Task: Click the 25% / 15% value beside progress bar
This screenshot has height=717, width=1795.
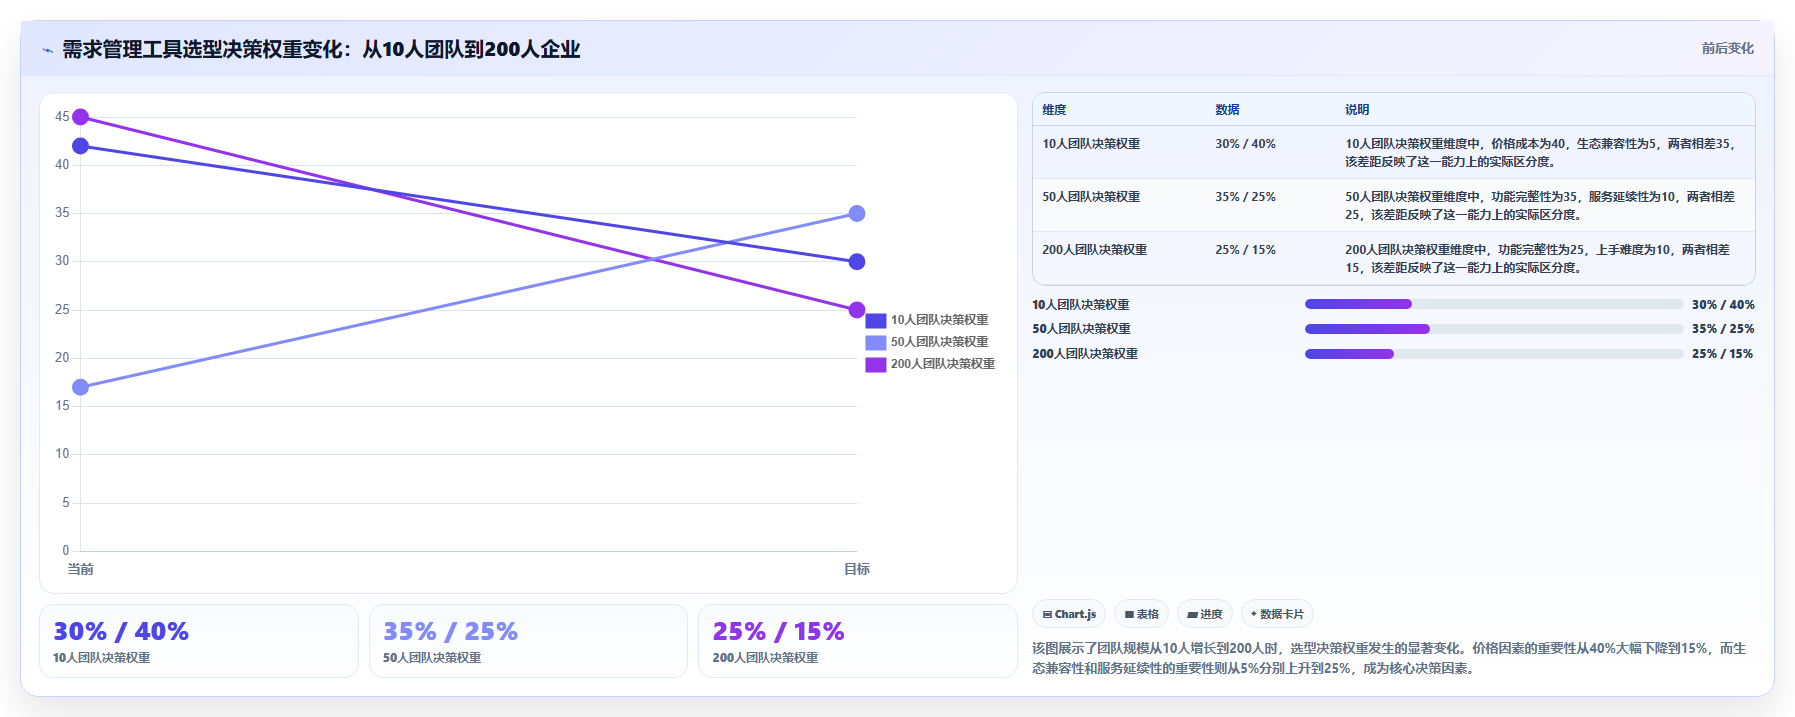Action: 1723,354
